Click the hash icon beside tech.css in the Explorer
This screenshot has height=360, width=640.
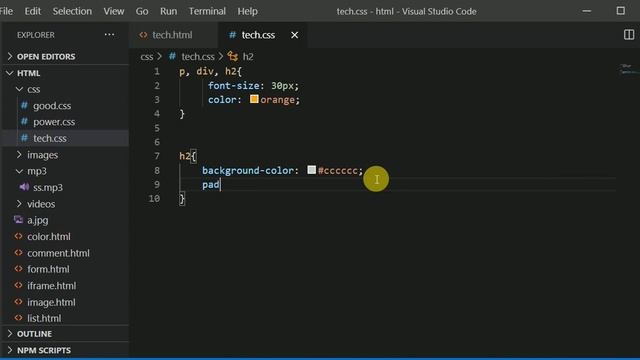24,138
